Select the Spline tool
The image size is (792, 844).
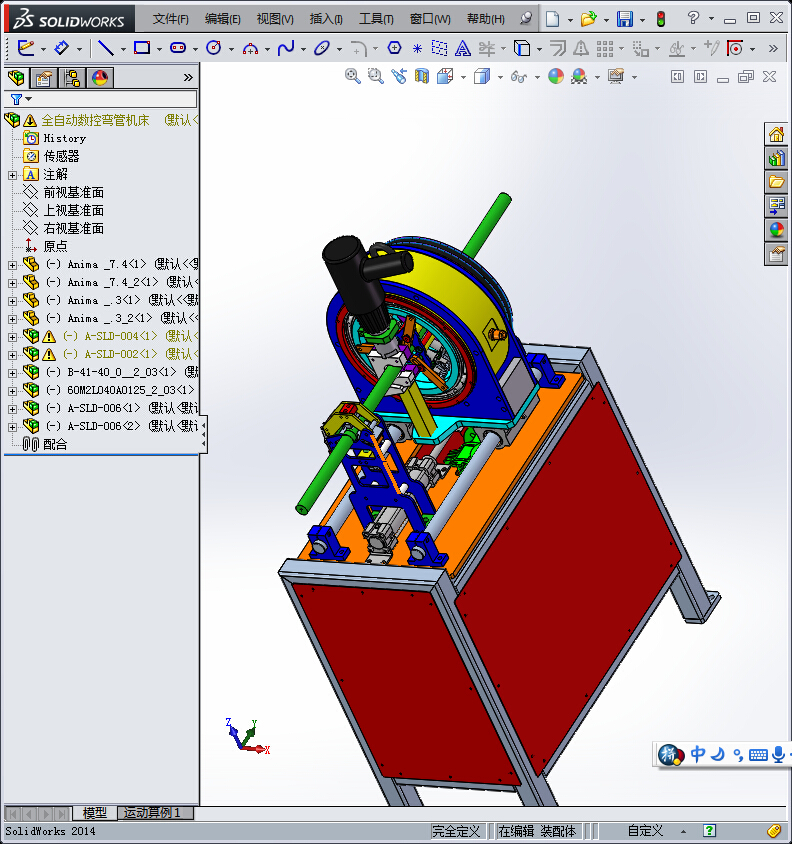click(286, 48)
